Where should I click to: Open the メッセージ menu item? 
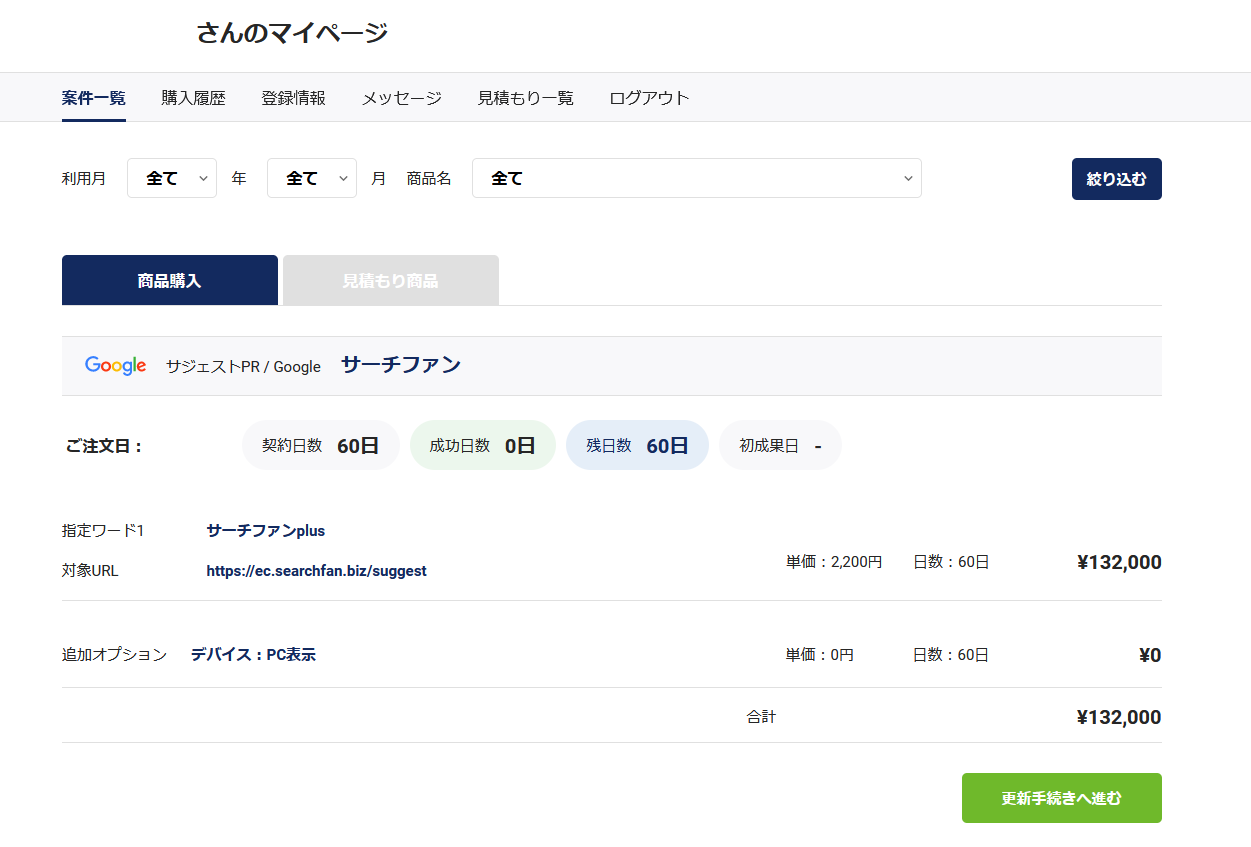point(402,98)
